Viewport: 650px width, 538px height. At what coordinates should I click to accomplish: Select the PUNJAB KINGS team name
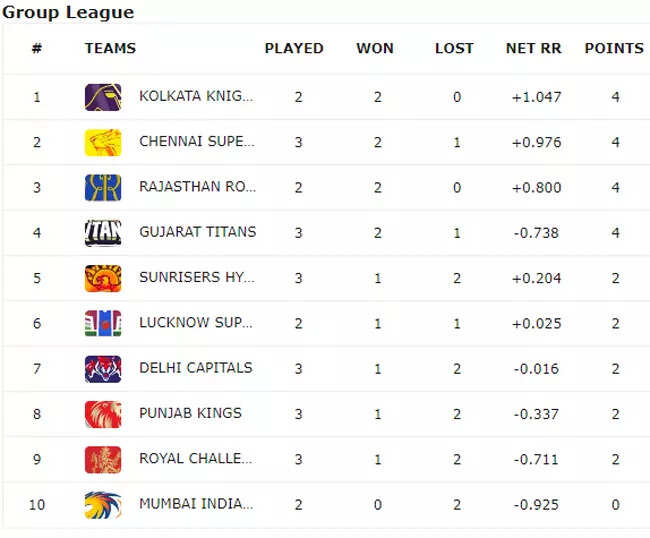click(x=190, y=413)
